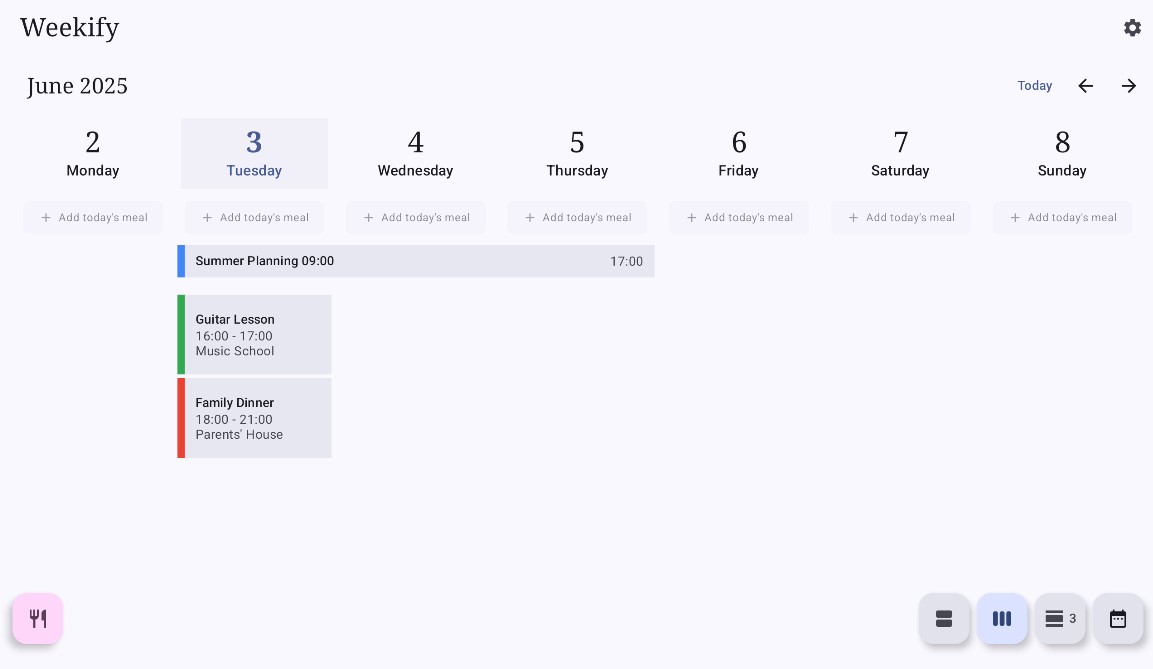Select Saturday 7 day header
Viewport: 1153px width, 669px height.
(x=901, y=154)
